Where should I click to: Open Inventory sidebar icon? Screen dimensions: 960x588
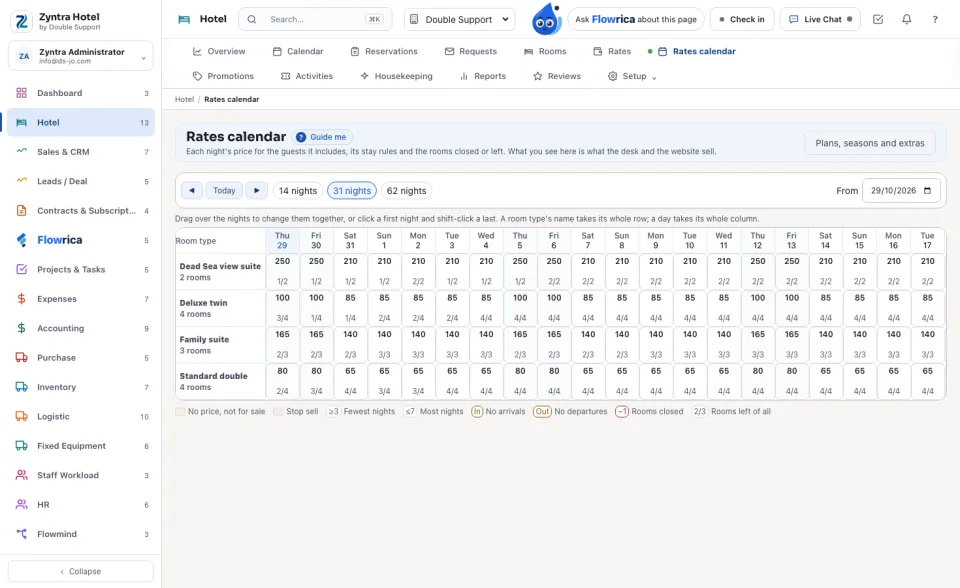pos(21,386)
